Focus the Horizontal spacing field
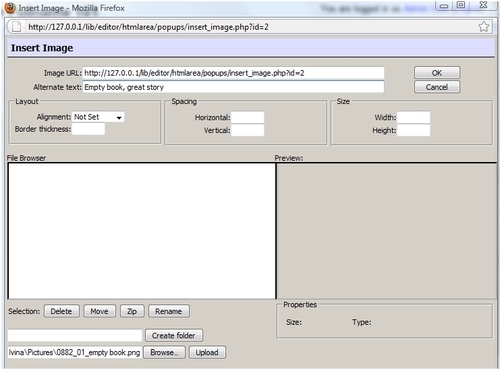 (248, 117)
